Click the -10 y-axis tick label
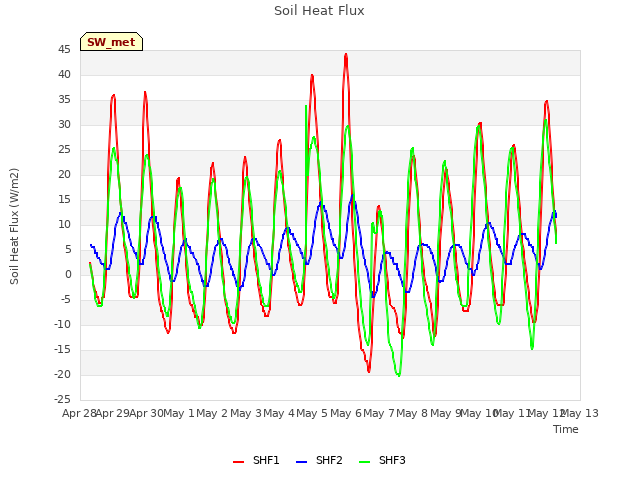The image size is (640, 480). tap(62, 324)
